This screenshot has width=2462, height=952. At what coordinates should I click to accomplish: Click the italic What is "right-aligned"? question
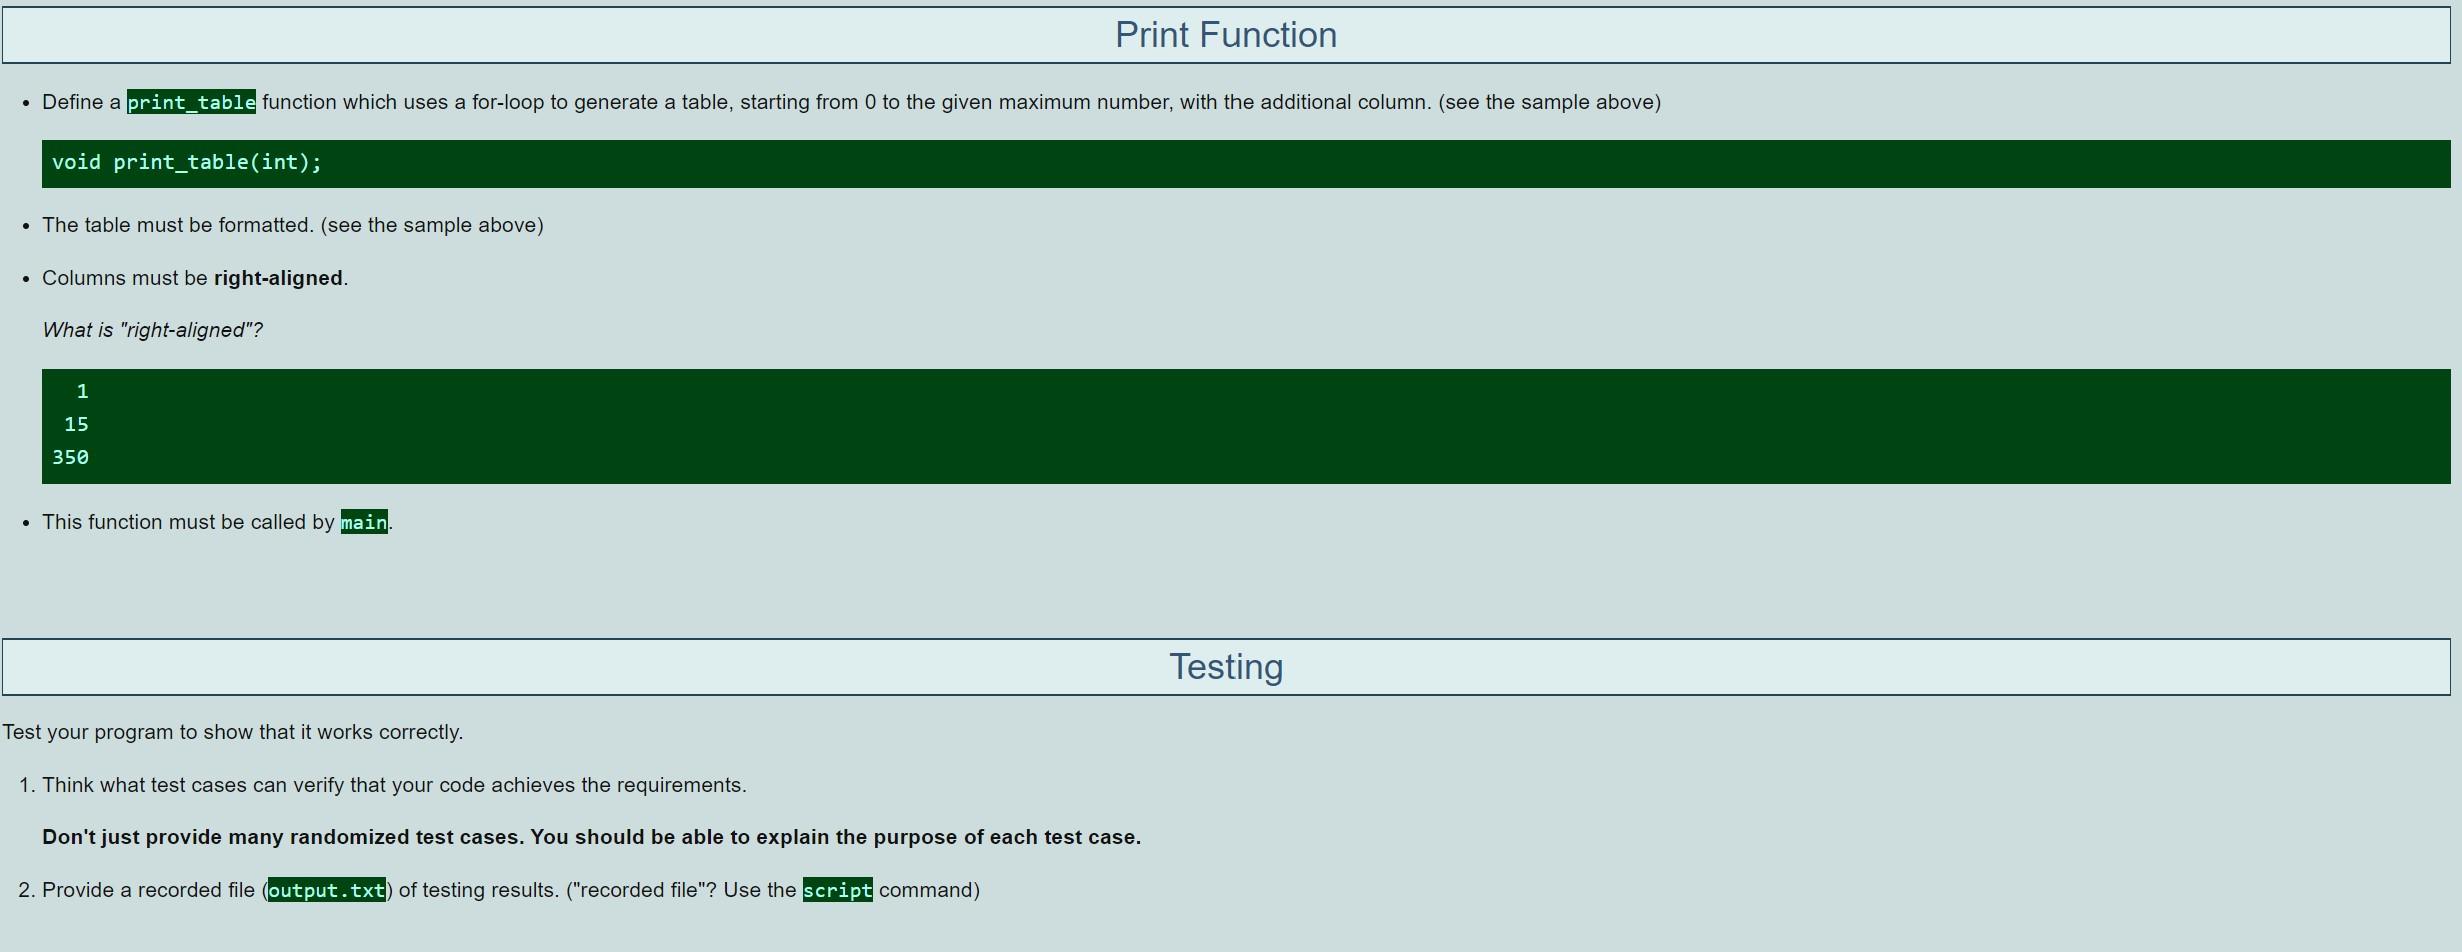[152, 330]
